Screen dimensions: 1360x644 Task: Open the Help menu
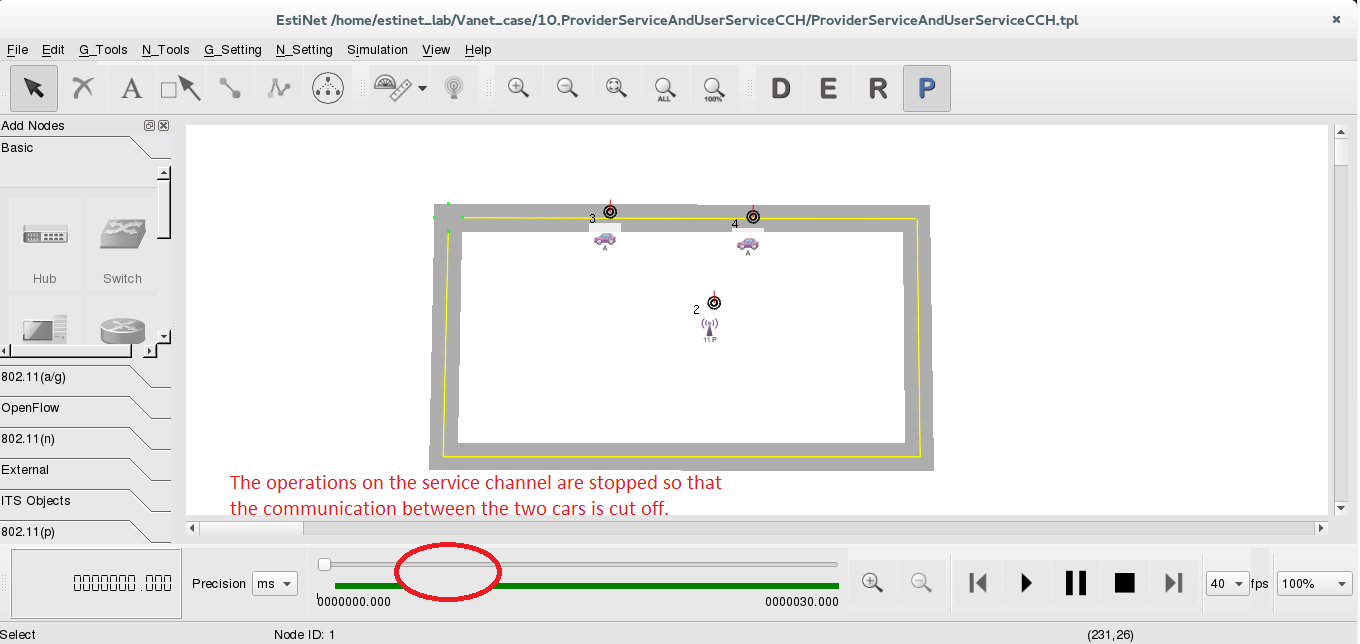pyautogui.click(x=478, y=49)
